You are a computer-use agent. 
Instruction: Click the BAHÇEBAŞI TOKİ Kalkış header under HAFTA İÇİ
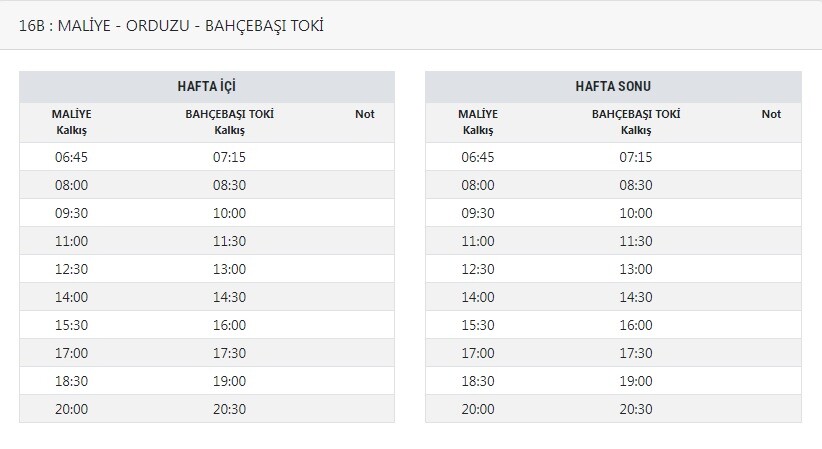coord(229,122)
